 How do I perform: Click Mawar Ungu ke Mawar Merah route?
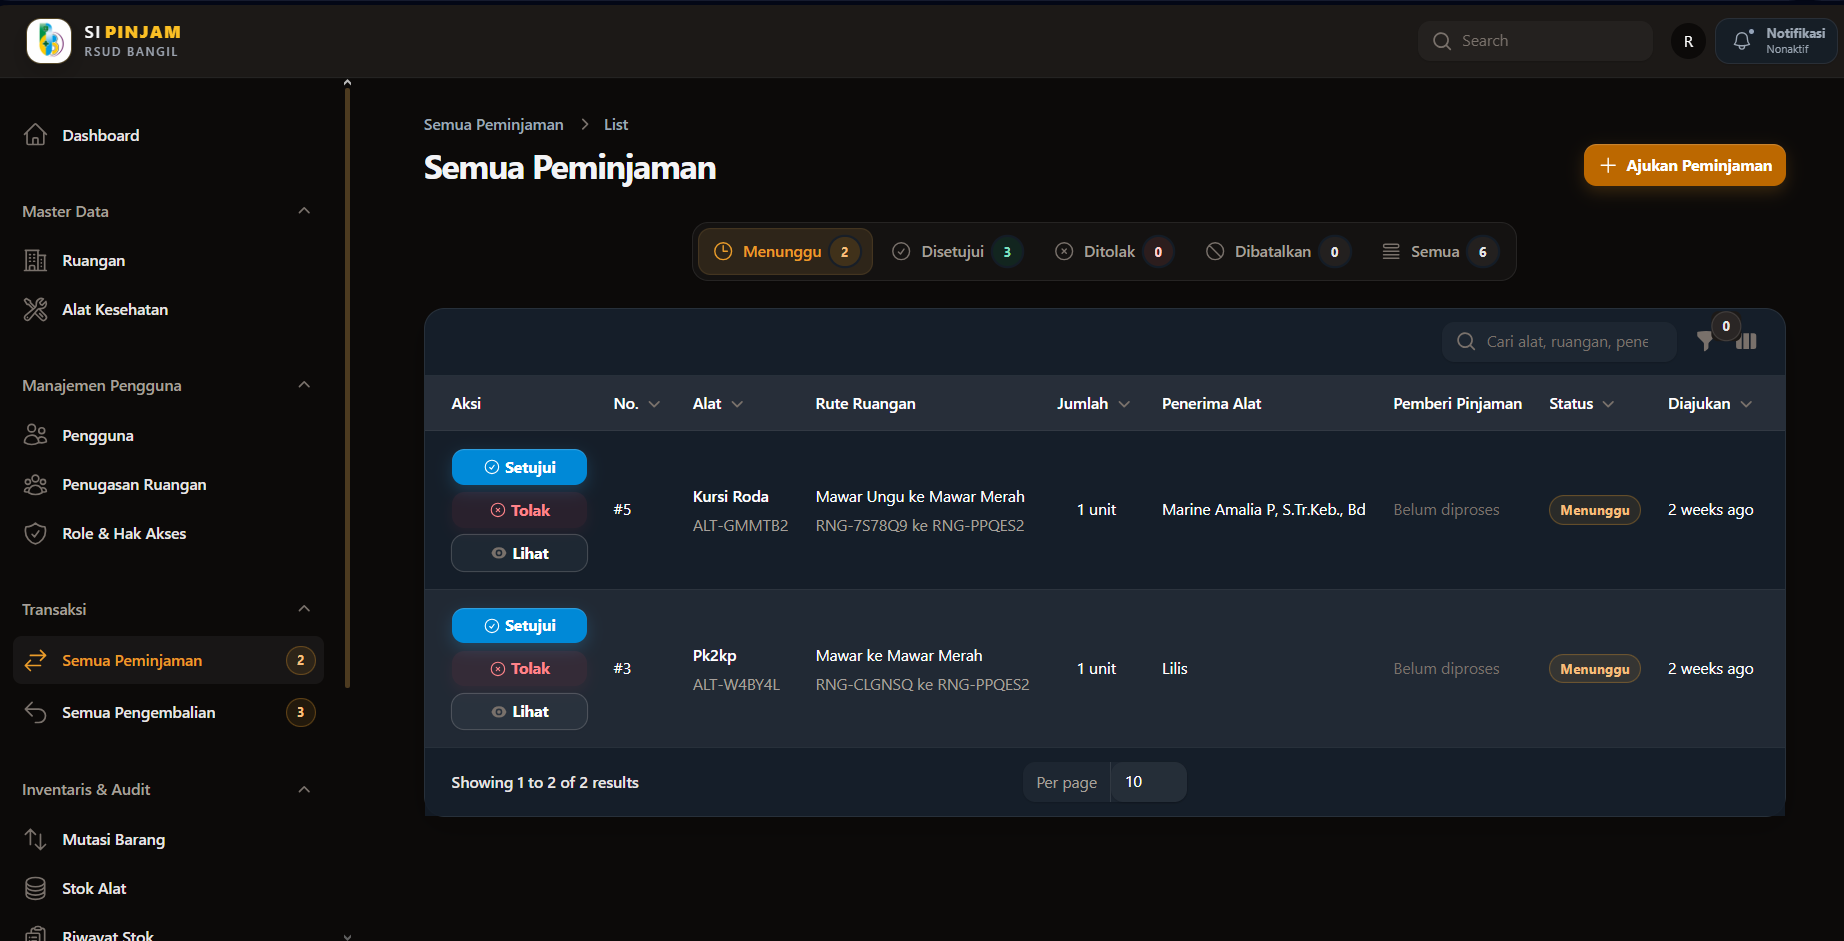[x=920, y=496]
